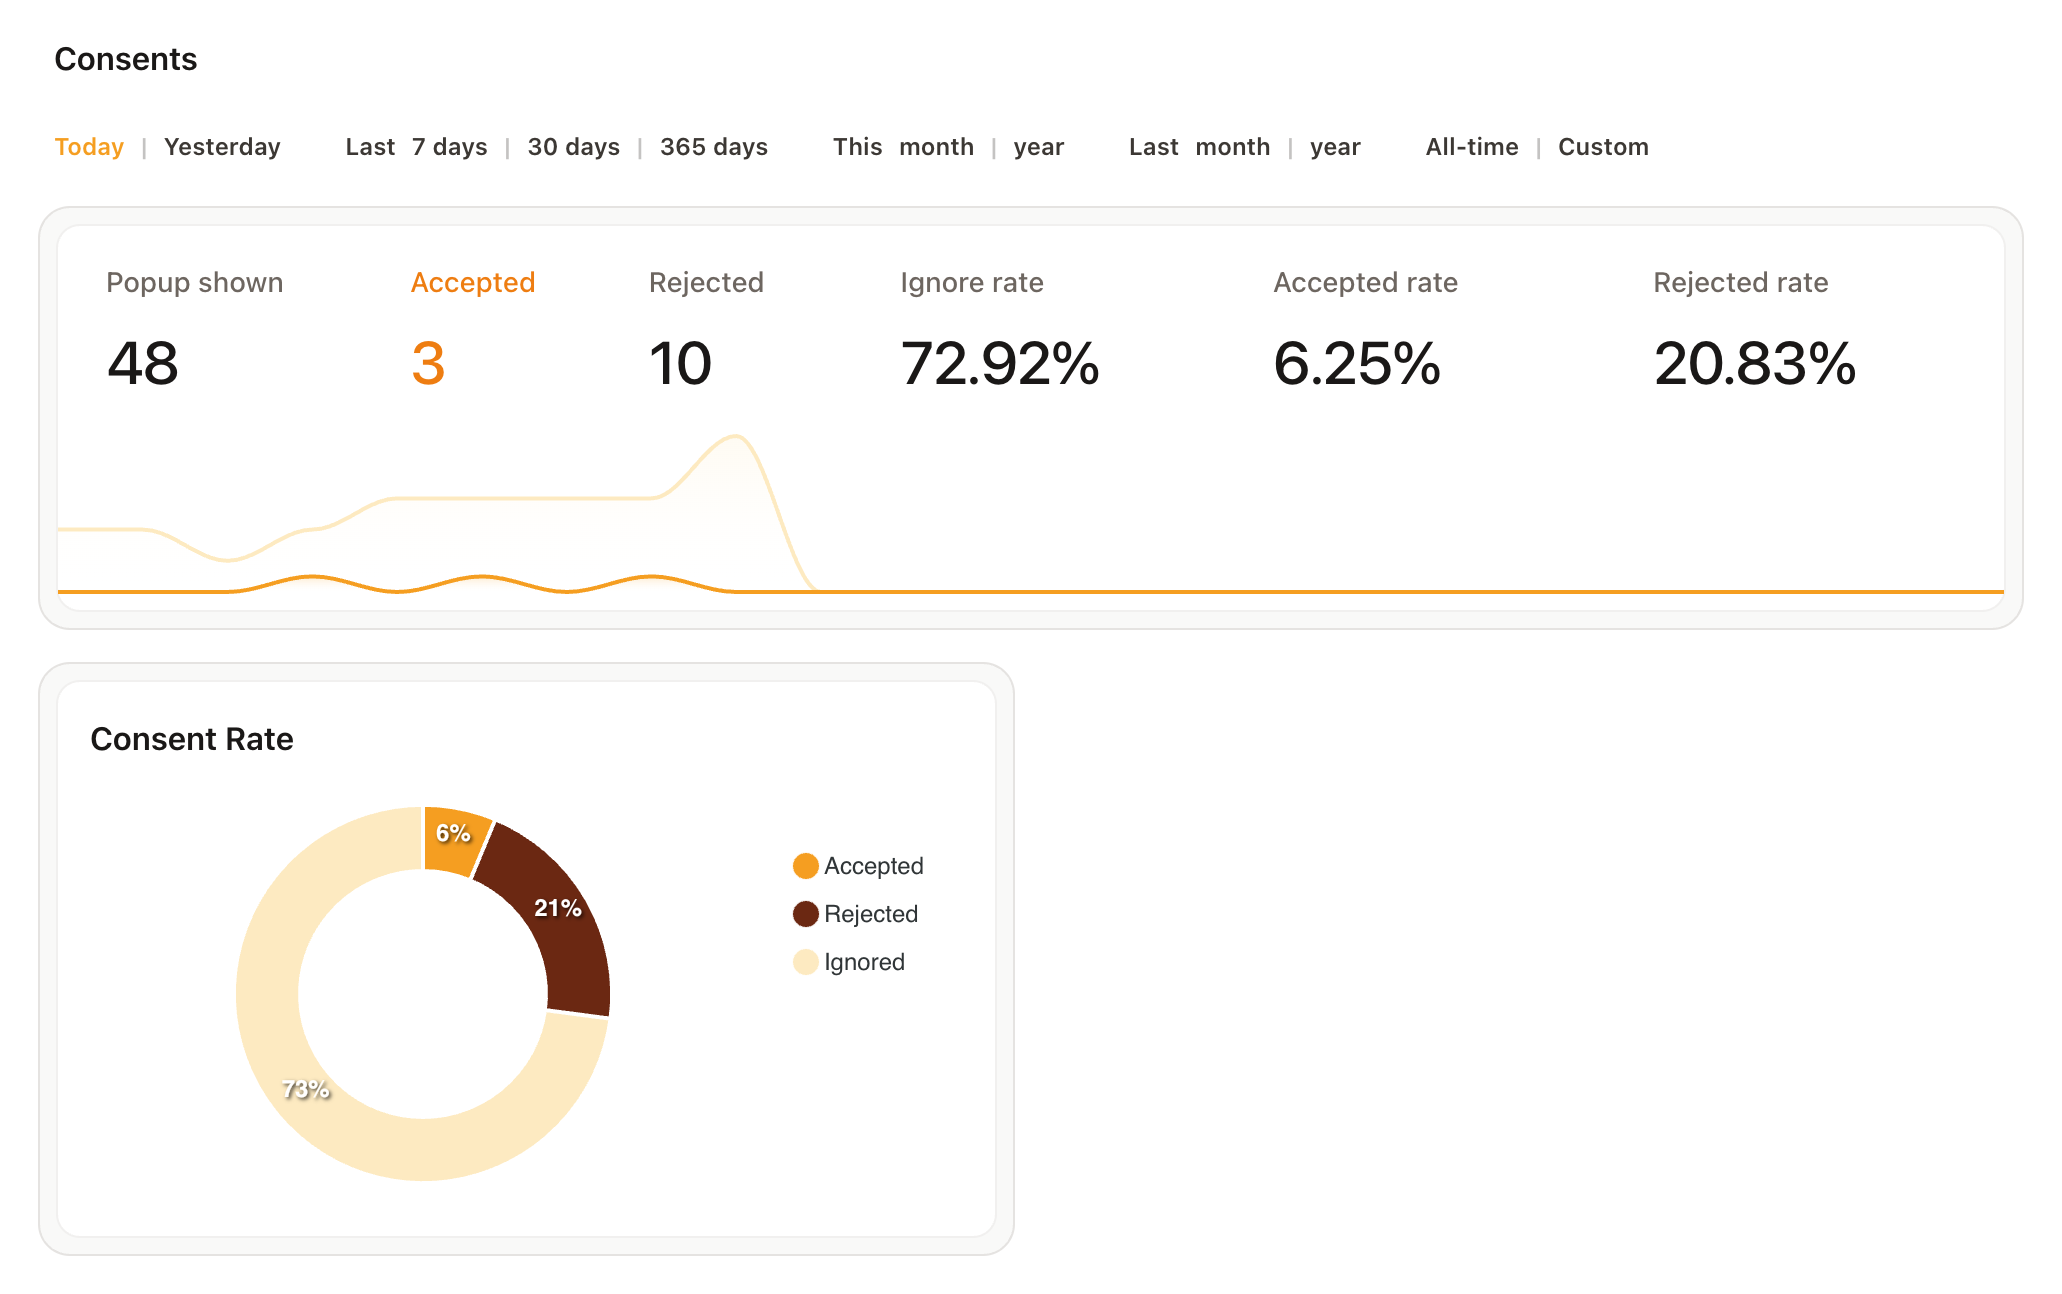Select the Last month range
This screenshot has width=2062, height=1294.
(x=1233, y=147)
